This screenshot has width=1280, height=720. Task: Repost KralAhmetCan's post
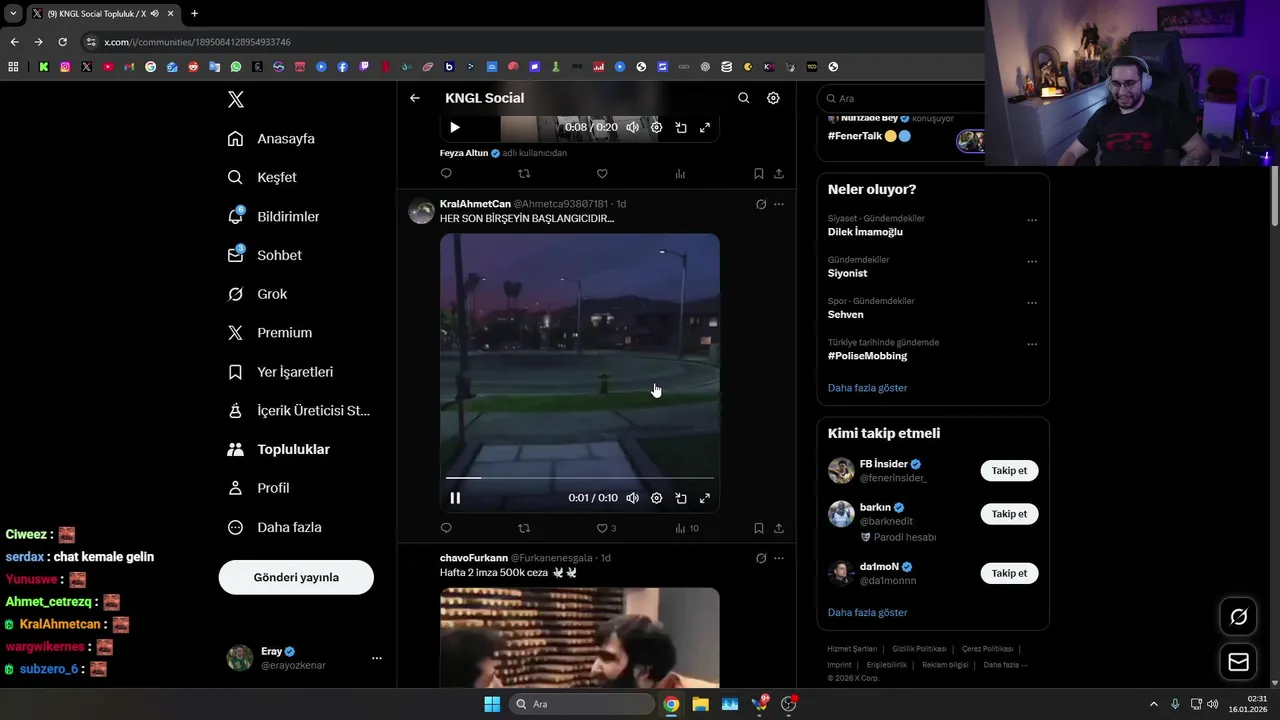pos(524,528)
